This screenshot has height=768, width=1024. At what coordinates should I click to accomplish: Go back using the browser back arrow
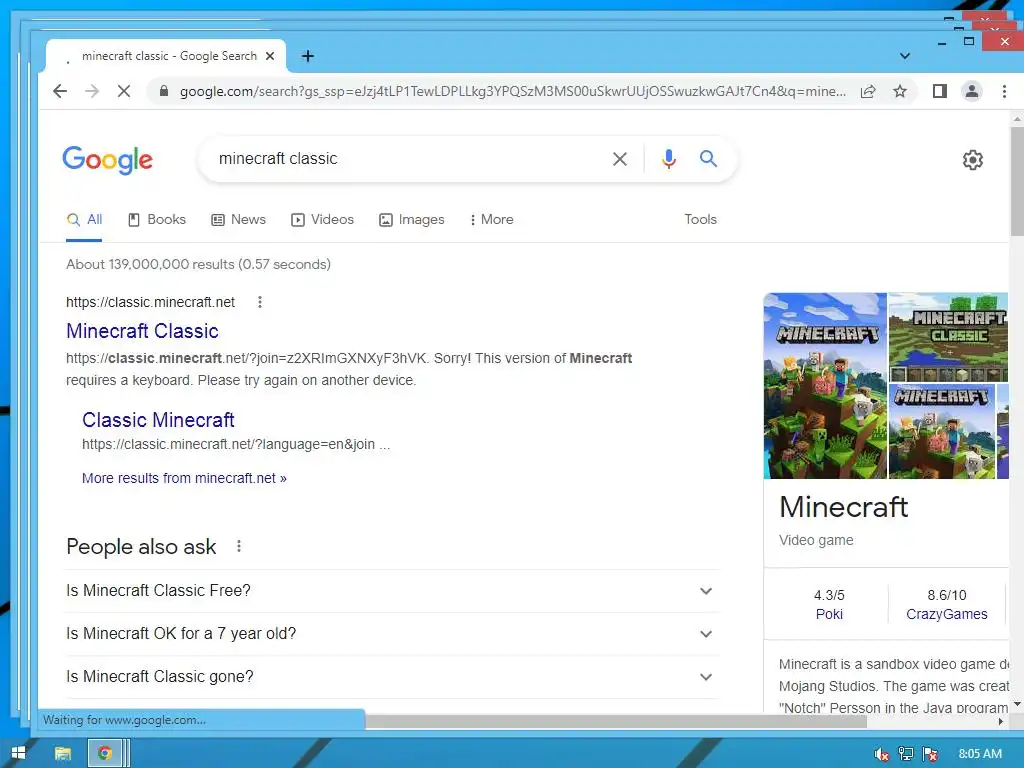click(60, 91)
